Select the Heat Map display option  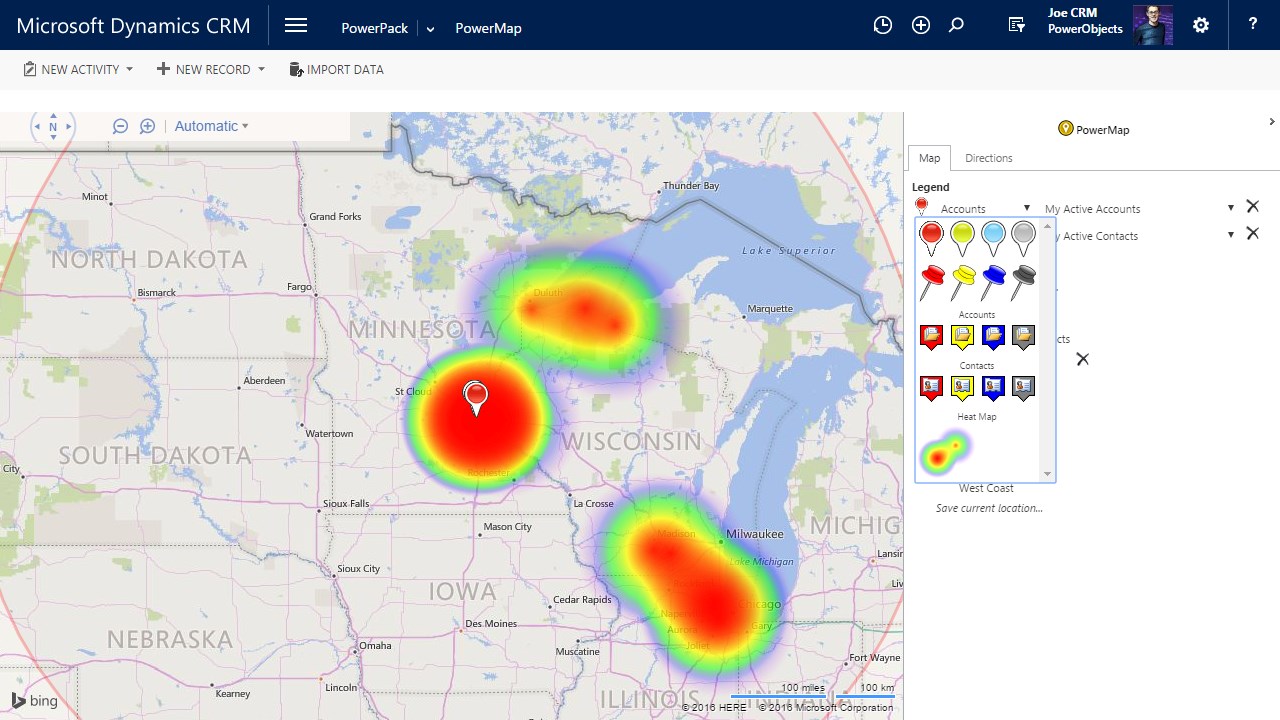[945, 453]
